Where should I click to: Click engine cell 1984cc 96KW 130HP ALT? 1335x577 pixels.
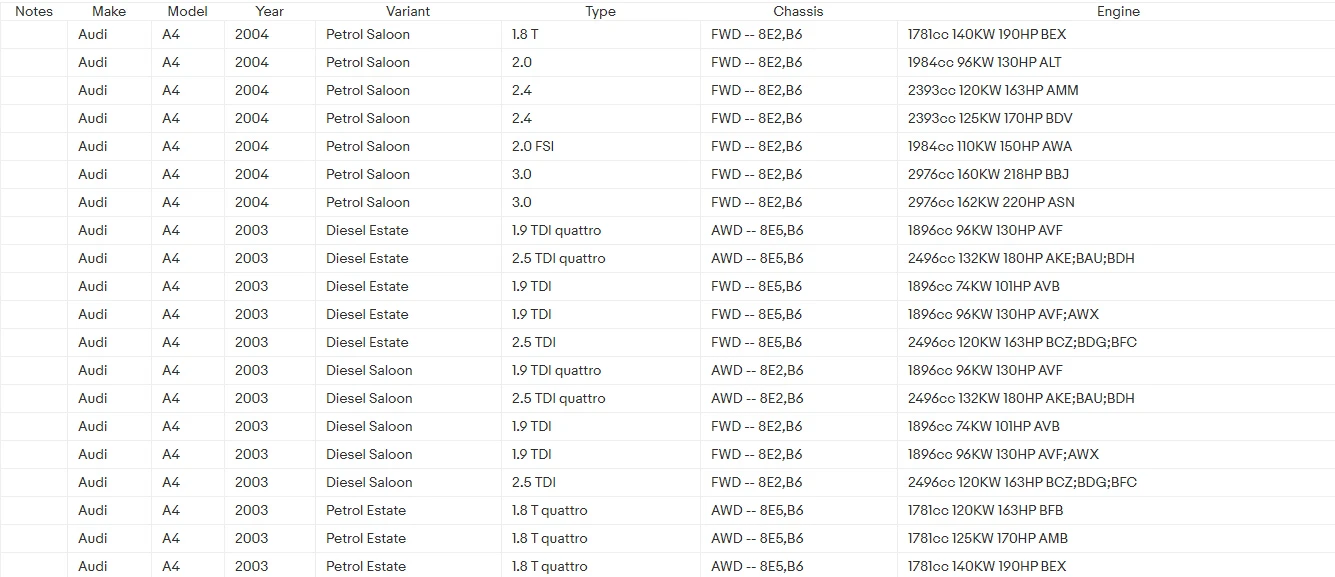(984, 62)
